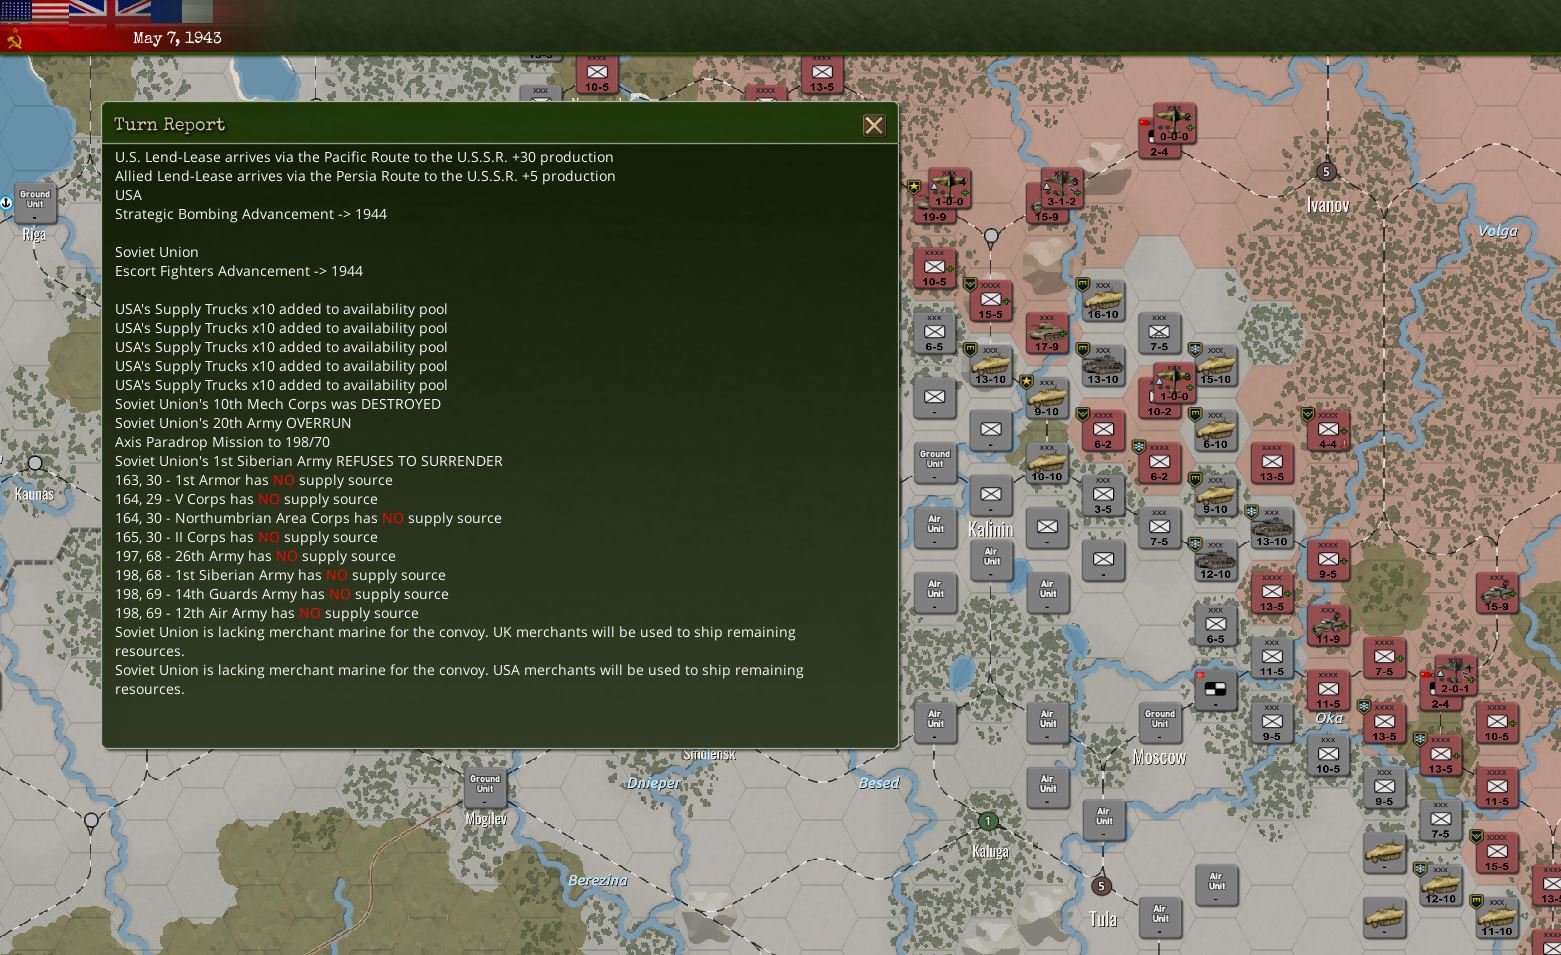Click the Ivanov city marker numbered 5

point(1327,171)
